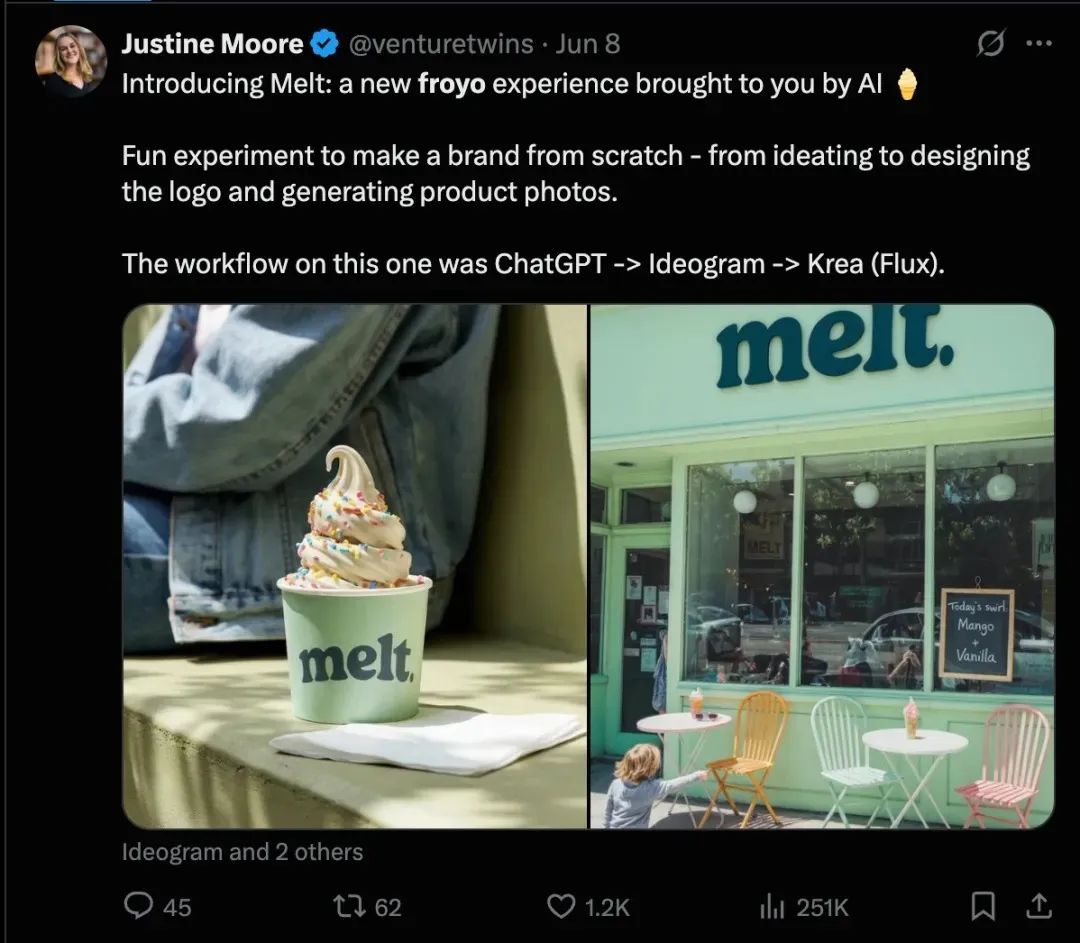This screenshot has height=943, width=1080.
Task: Click the Grok slashed-circle icon
Action: (990, 44)
